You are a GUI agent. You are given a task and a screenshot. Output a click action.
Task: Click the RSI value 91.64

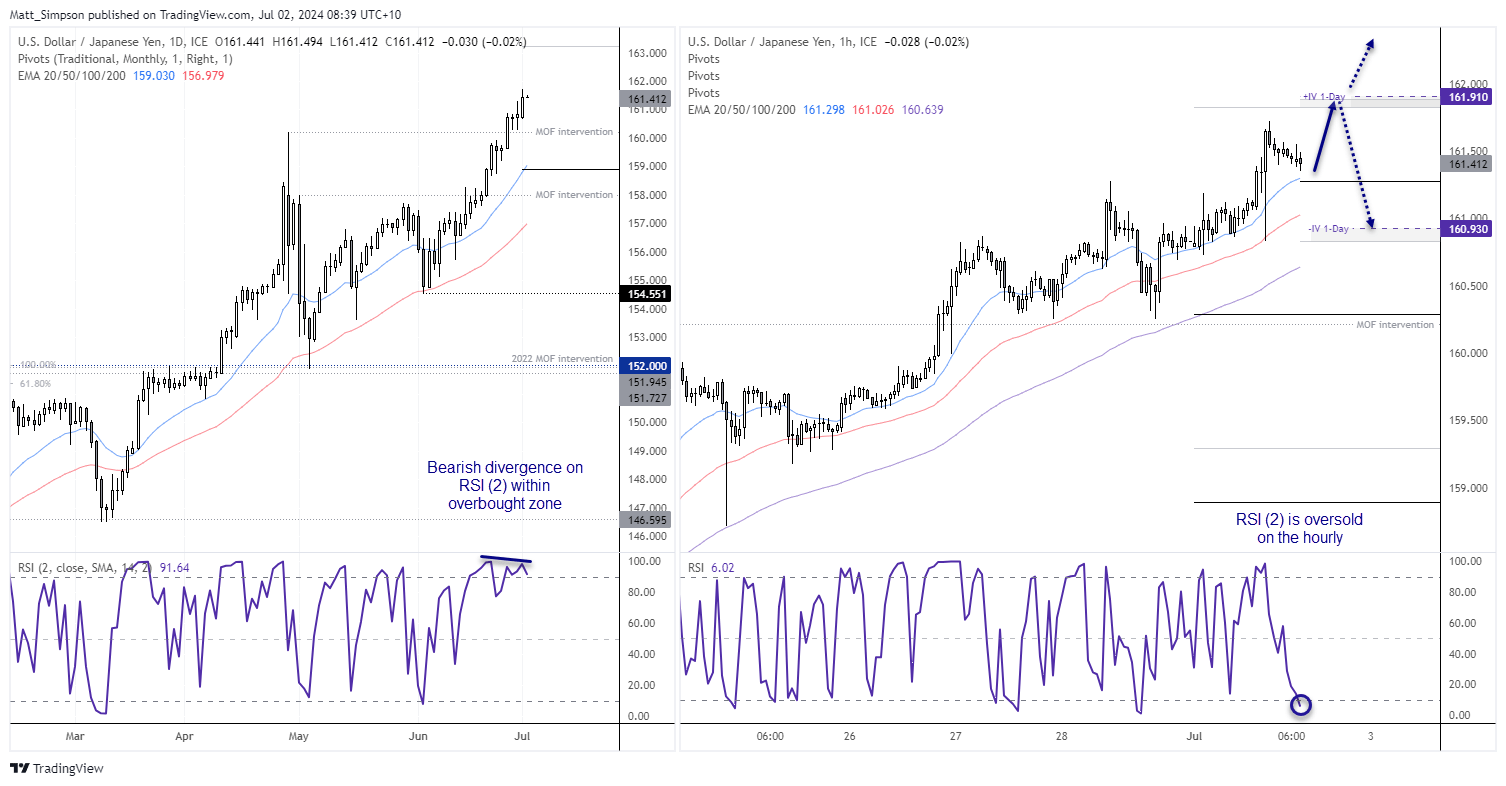pyautogui.click(x=172, y=567)
